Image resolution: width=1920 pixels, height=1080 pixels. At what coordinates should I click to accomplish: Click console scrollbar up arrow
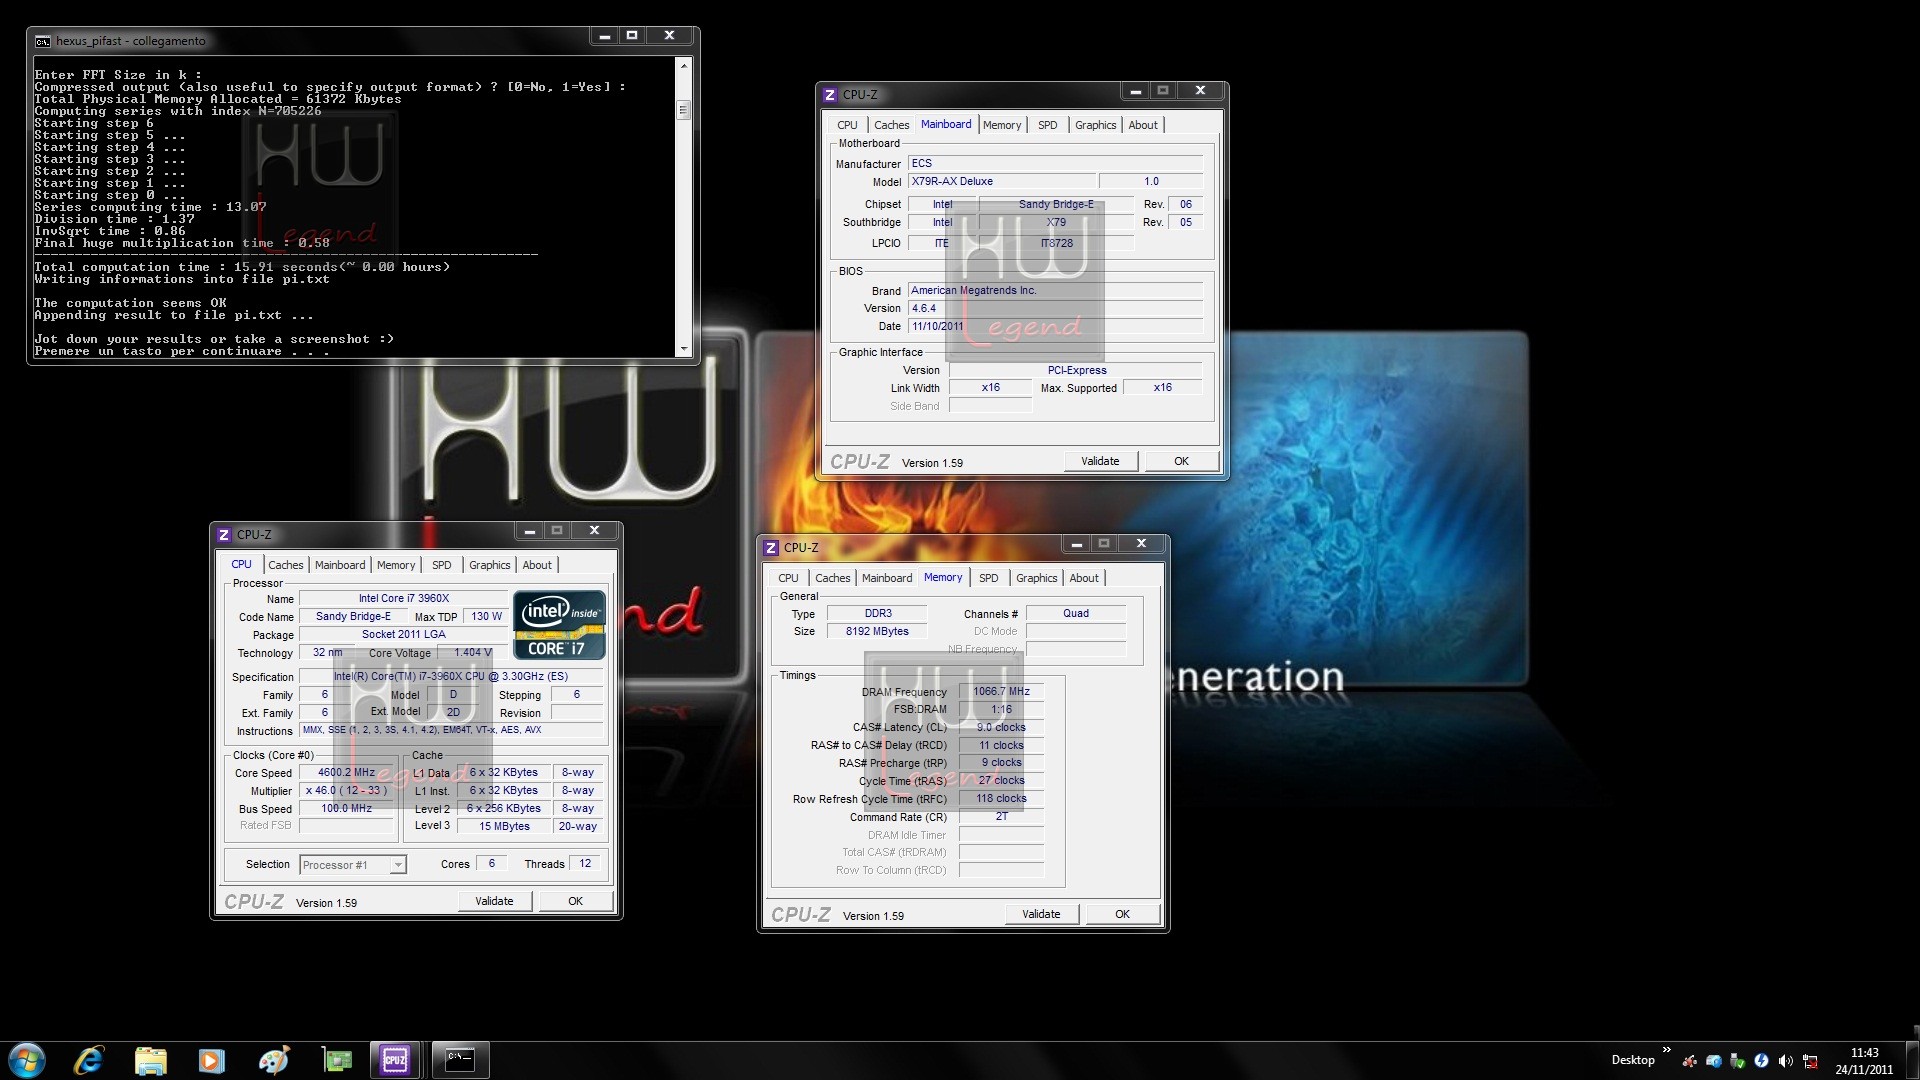click(684, 66)
